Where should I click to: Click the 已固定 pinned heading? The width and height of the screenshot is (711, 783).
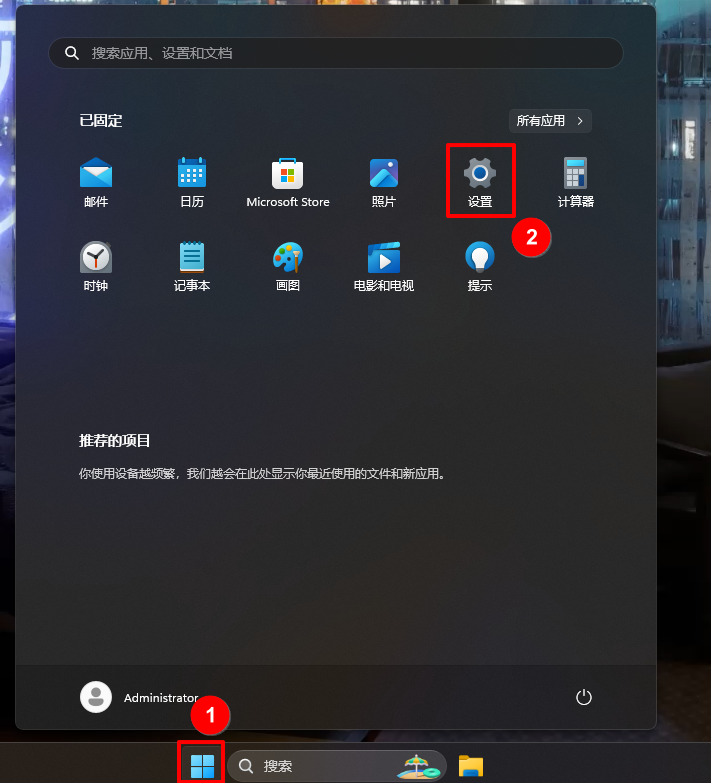(x=101, y=121)
